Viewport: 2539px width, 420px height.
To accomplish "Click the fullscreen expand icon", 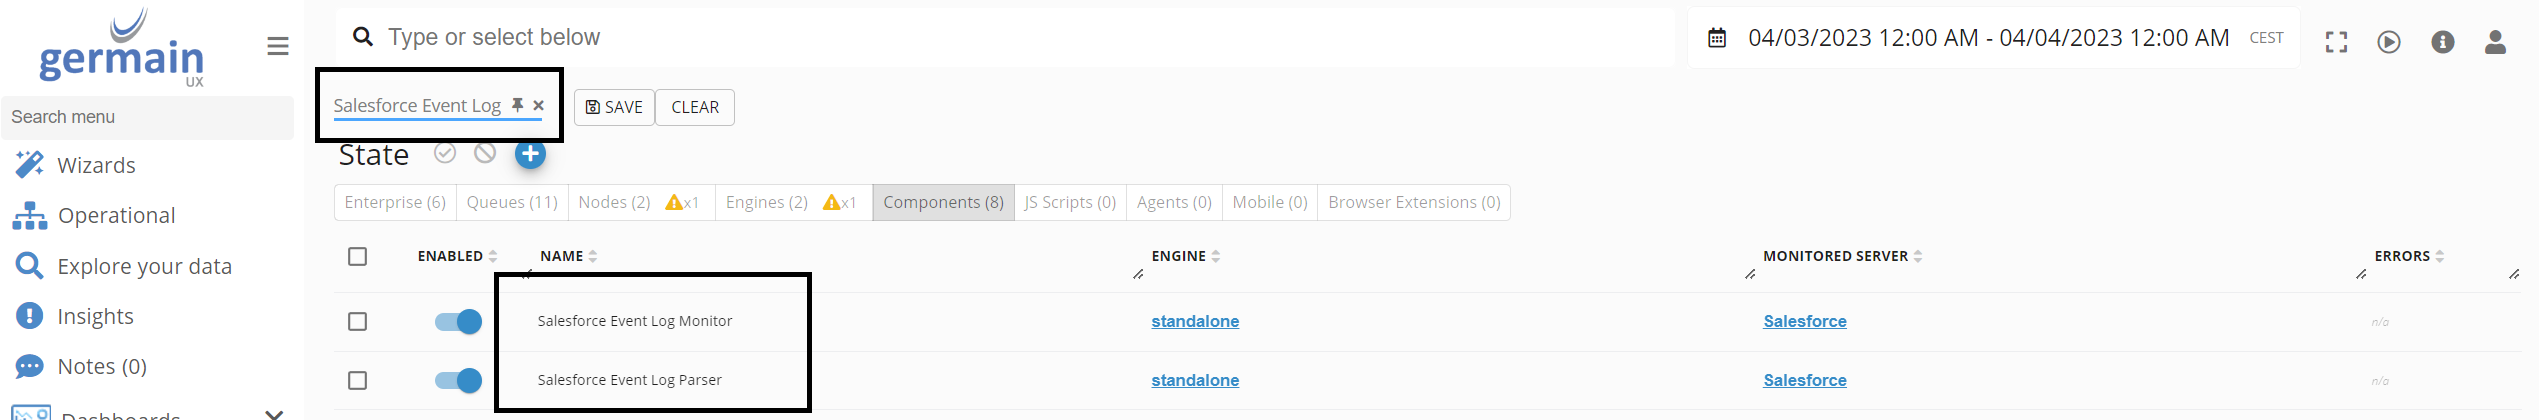I will coord(2336,42).
